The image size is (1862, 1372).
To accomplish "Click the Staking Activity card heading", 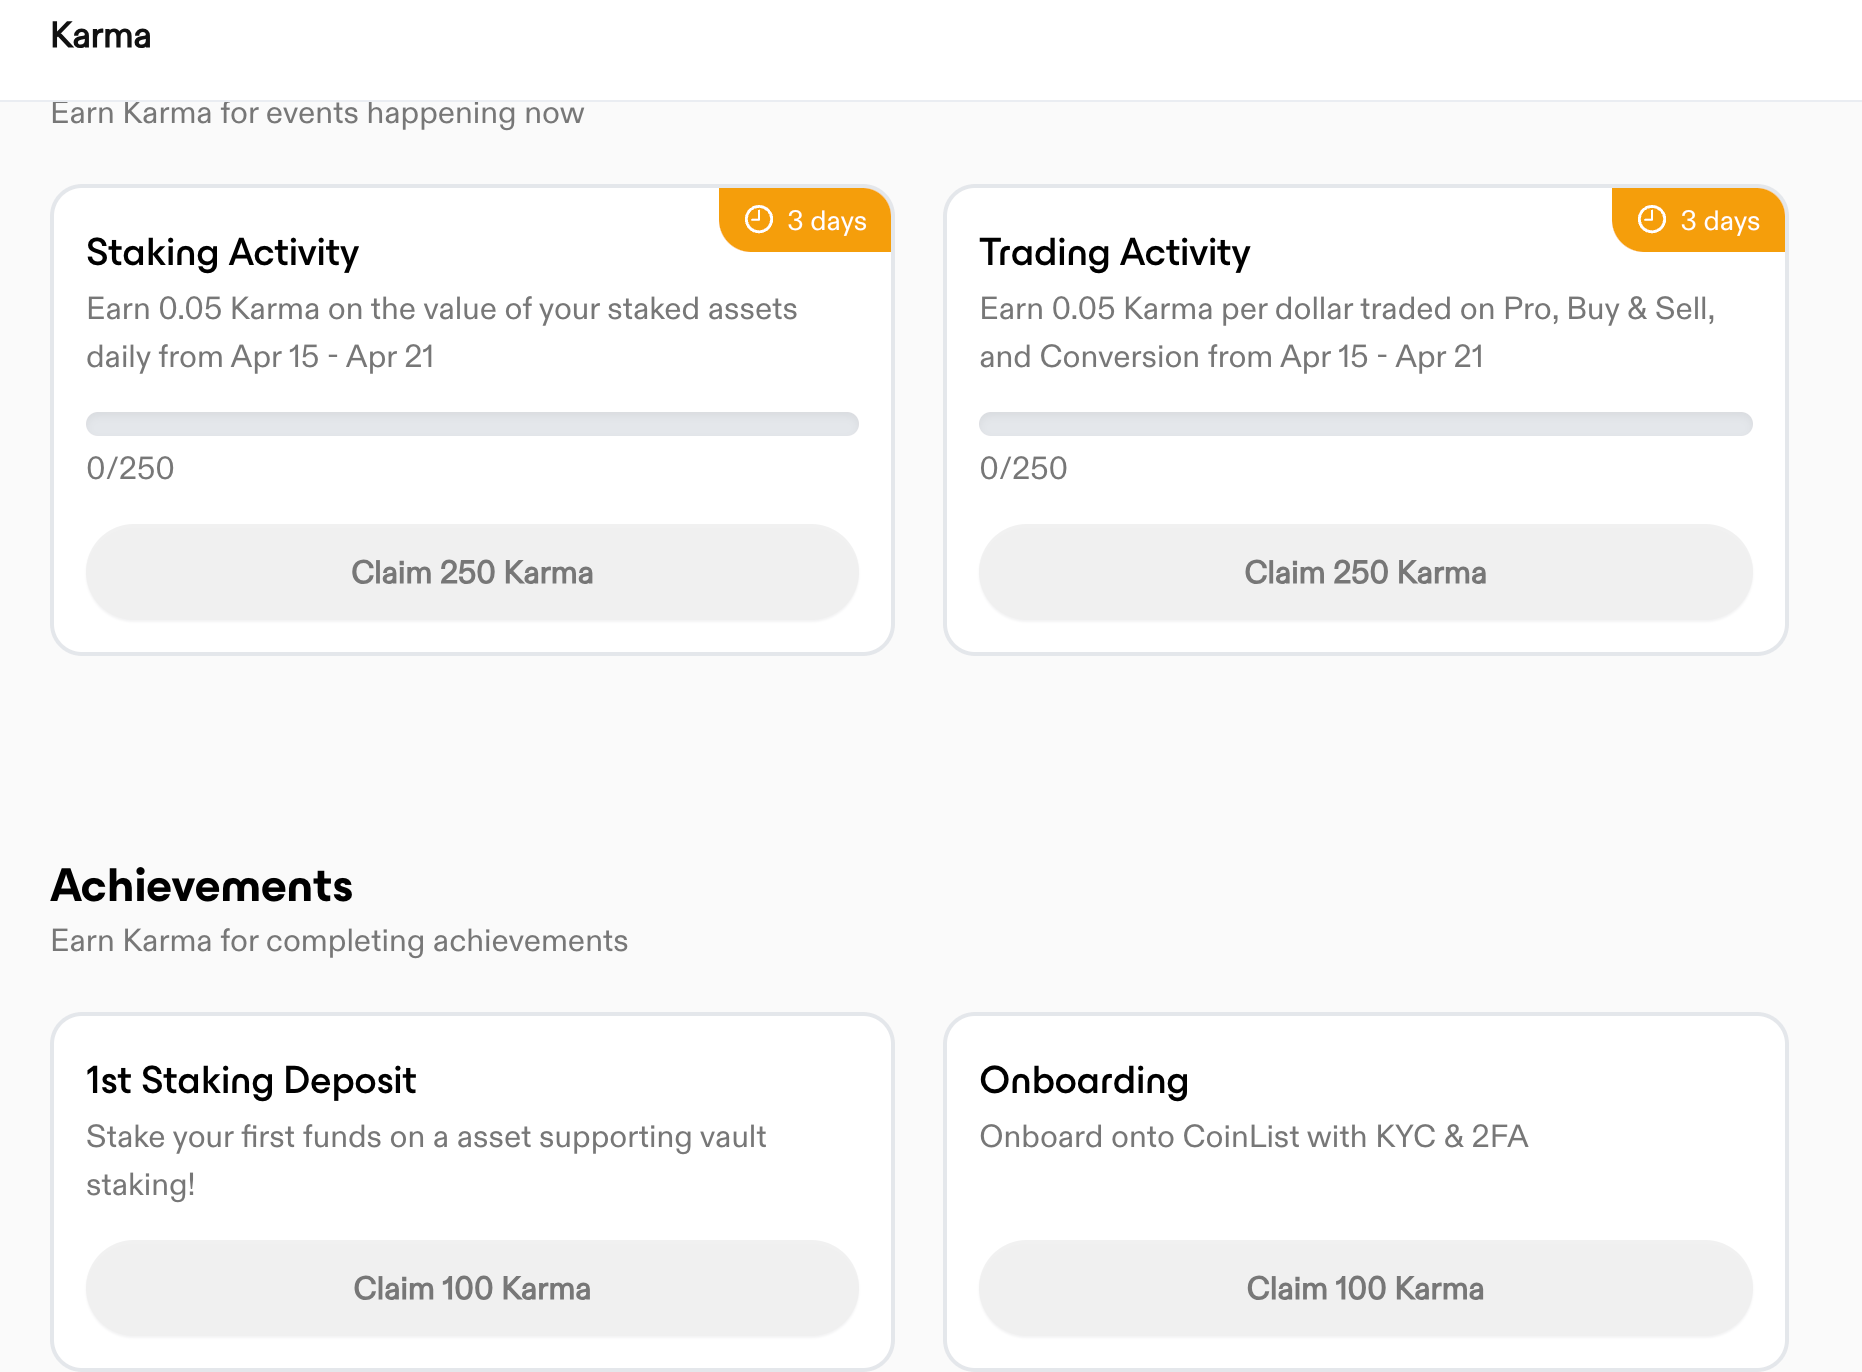I will point(221,252).
